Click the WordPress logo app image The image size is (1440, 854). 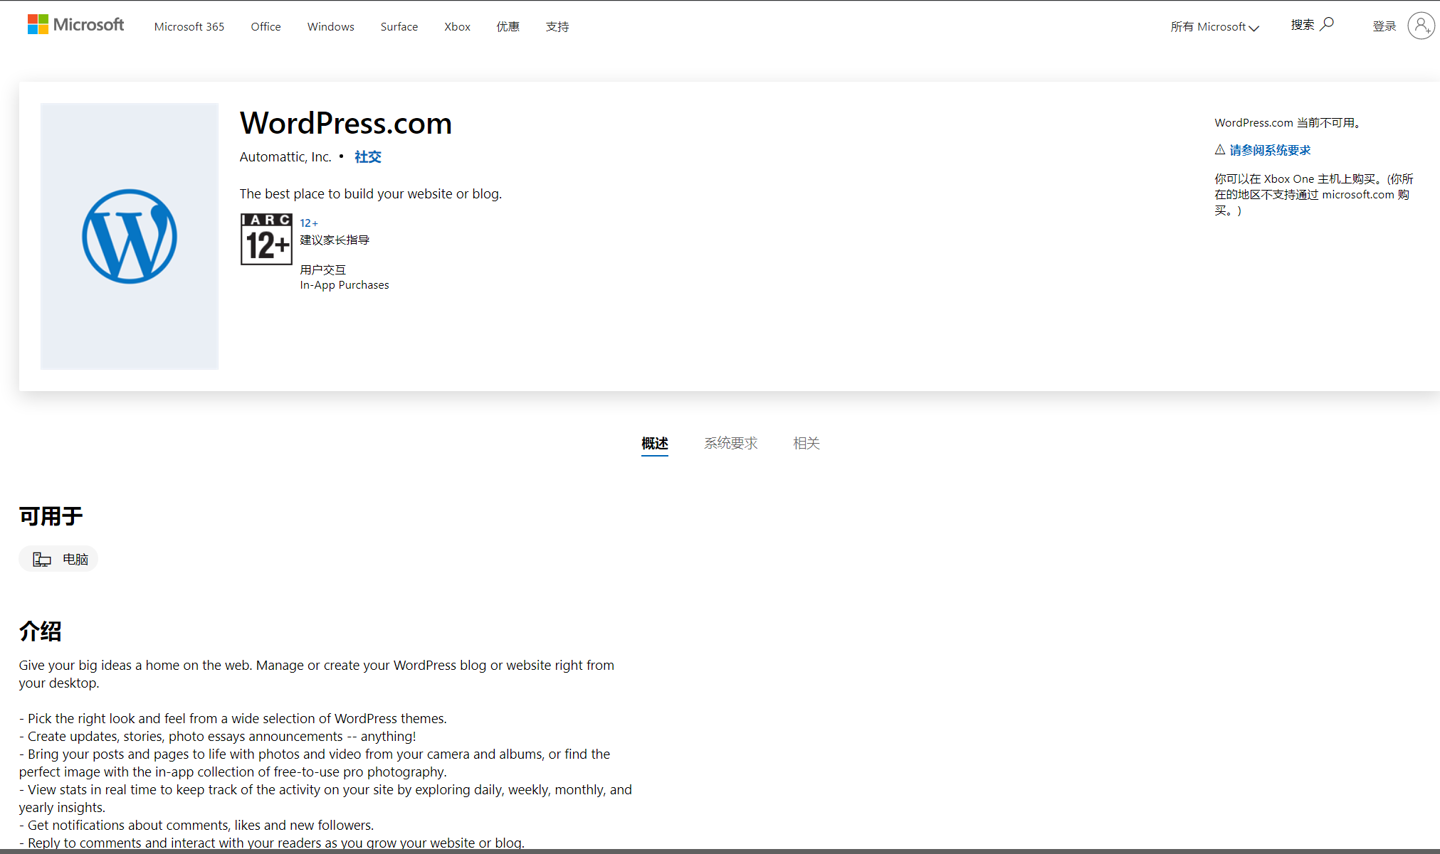pyautogui.click(x=129, y=236)
